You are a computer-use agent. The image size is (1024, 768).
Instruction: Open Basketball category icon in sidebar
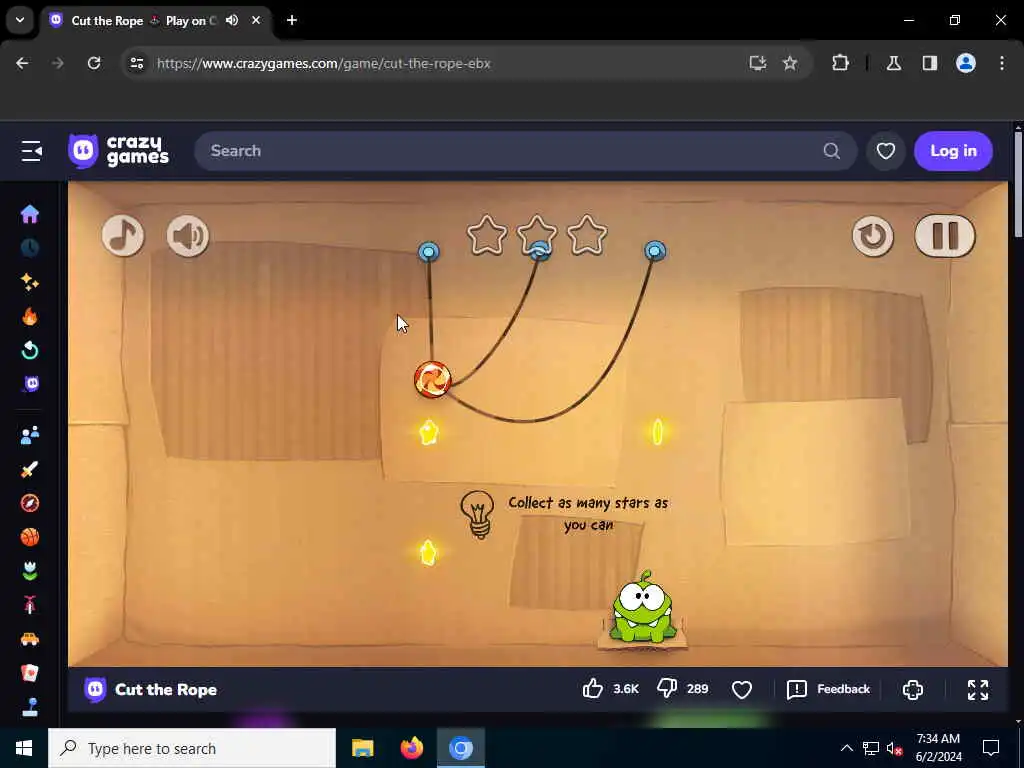(x=30, y=537)
